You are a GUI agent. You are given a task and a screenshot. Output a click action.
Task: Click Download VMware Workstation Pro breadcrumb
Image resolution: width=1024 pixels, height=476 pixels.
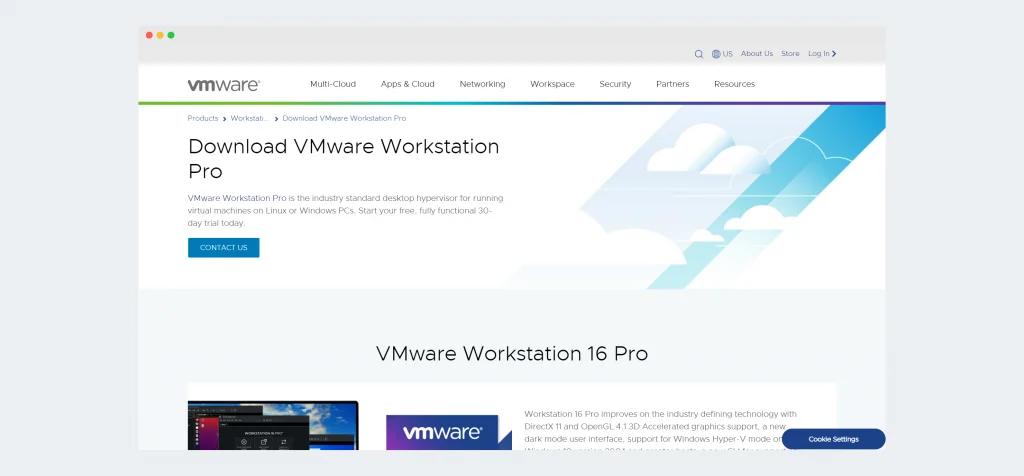(x=344, y=118)
